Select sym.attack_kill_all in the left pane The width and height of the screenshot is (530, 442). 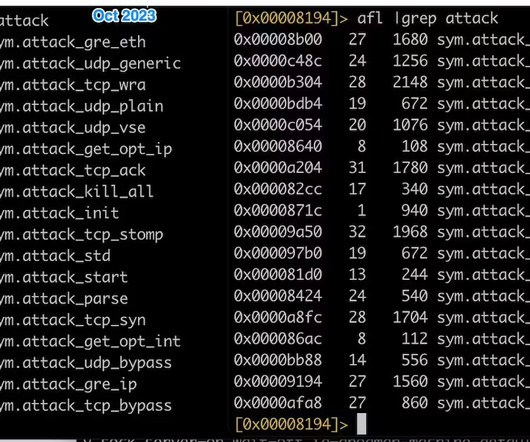pos(77,192)
